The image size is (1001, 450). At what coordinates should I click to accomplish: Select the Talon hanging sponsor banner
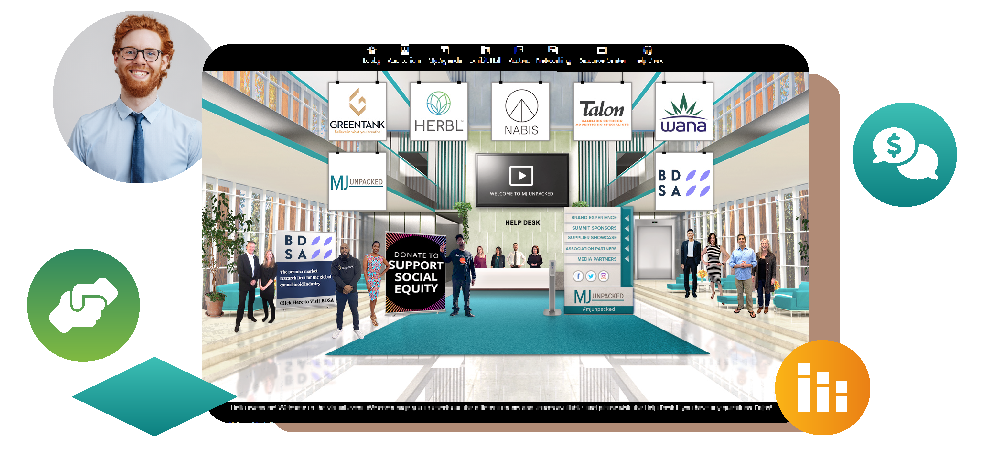pyautogui.click(x=602, y=112)
